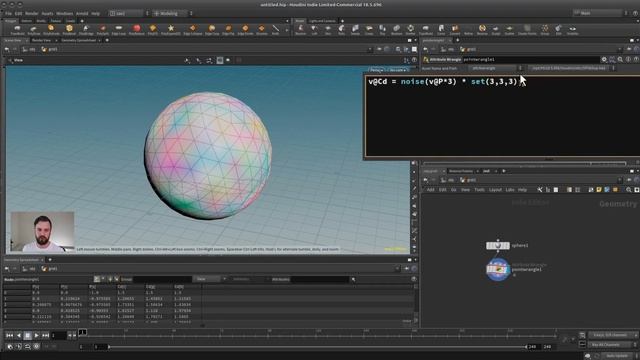This screenshot has height=360, width=640.
Task: Jump to the first frame
Action: (x=9, y=336)
